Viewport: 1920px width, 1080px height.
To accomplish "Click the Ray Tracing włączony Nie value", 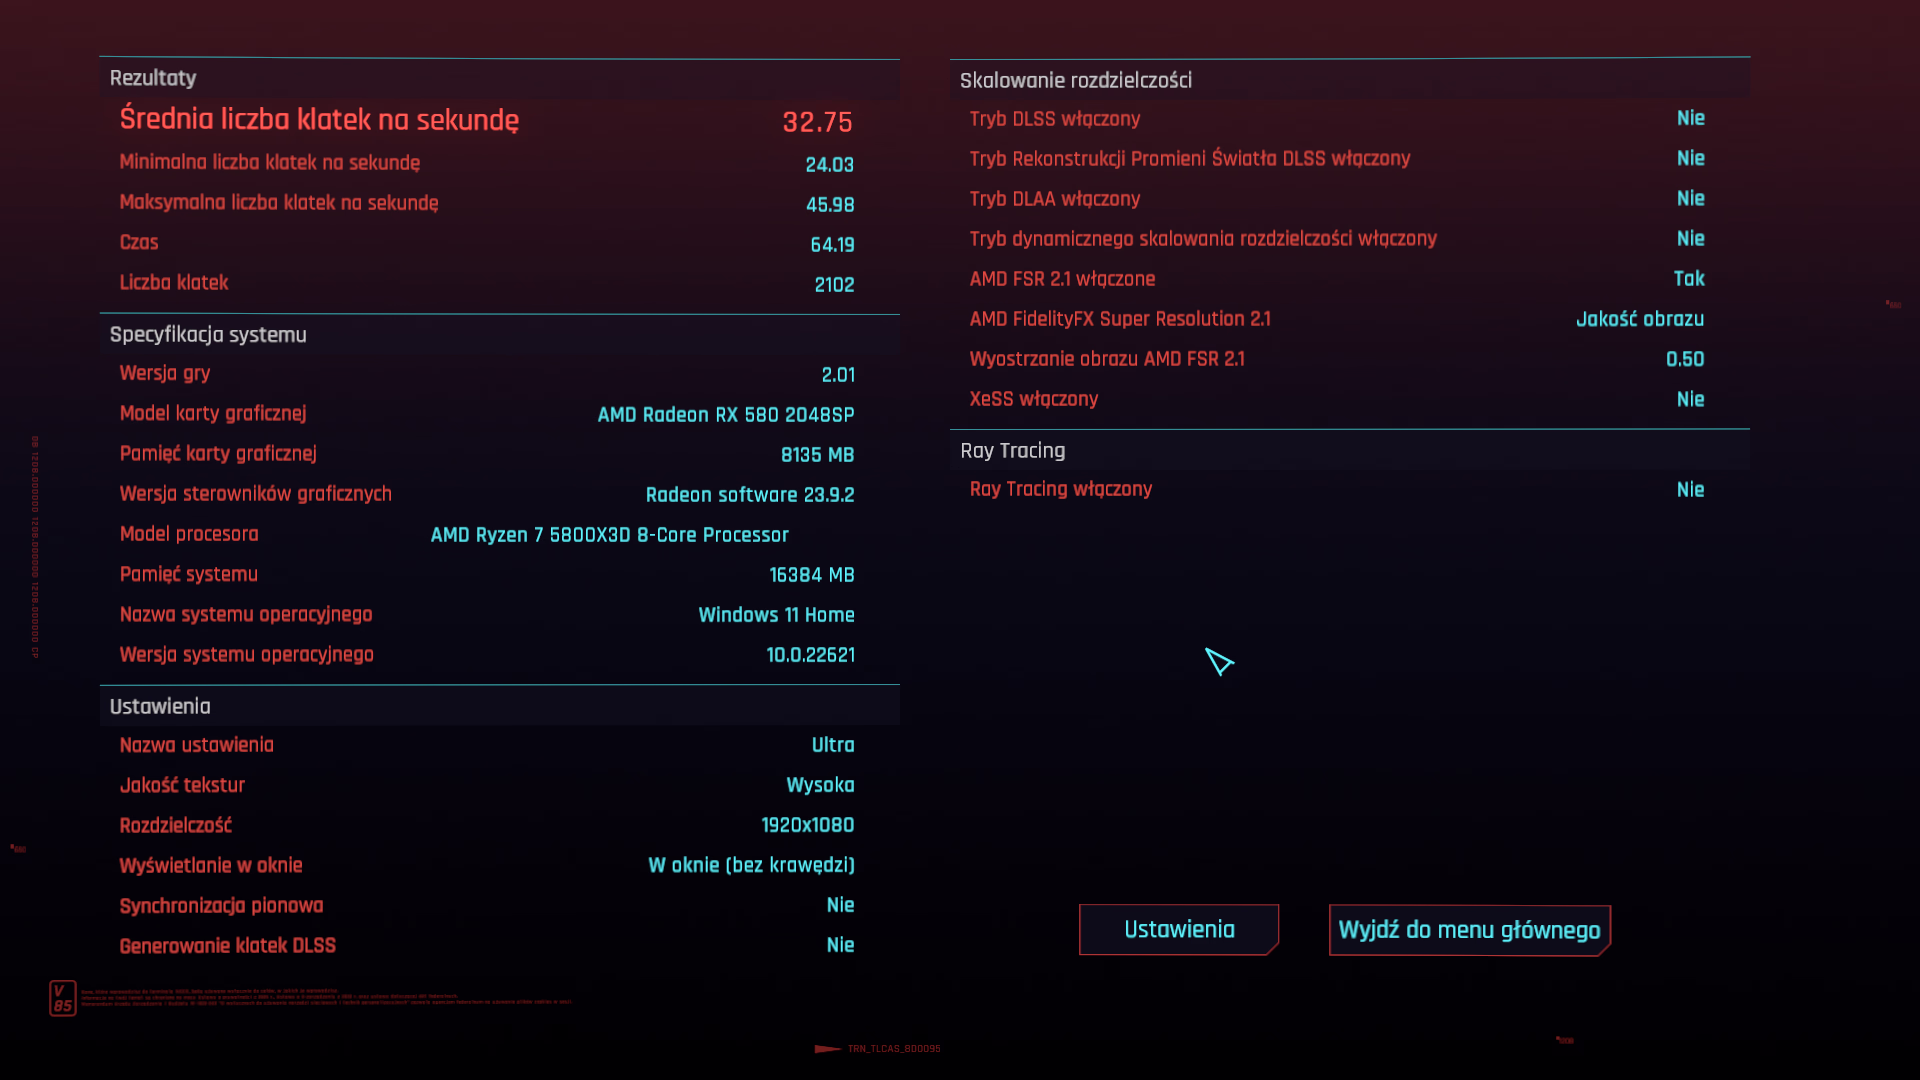I will [1690, 490].
